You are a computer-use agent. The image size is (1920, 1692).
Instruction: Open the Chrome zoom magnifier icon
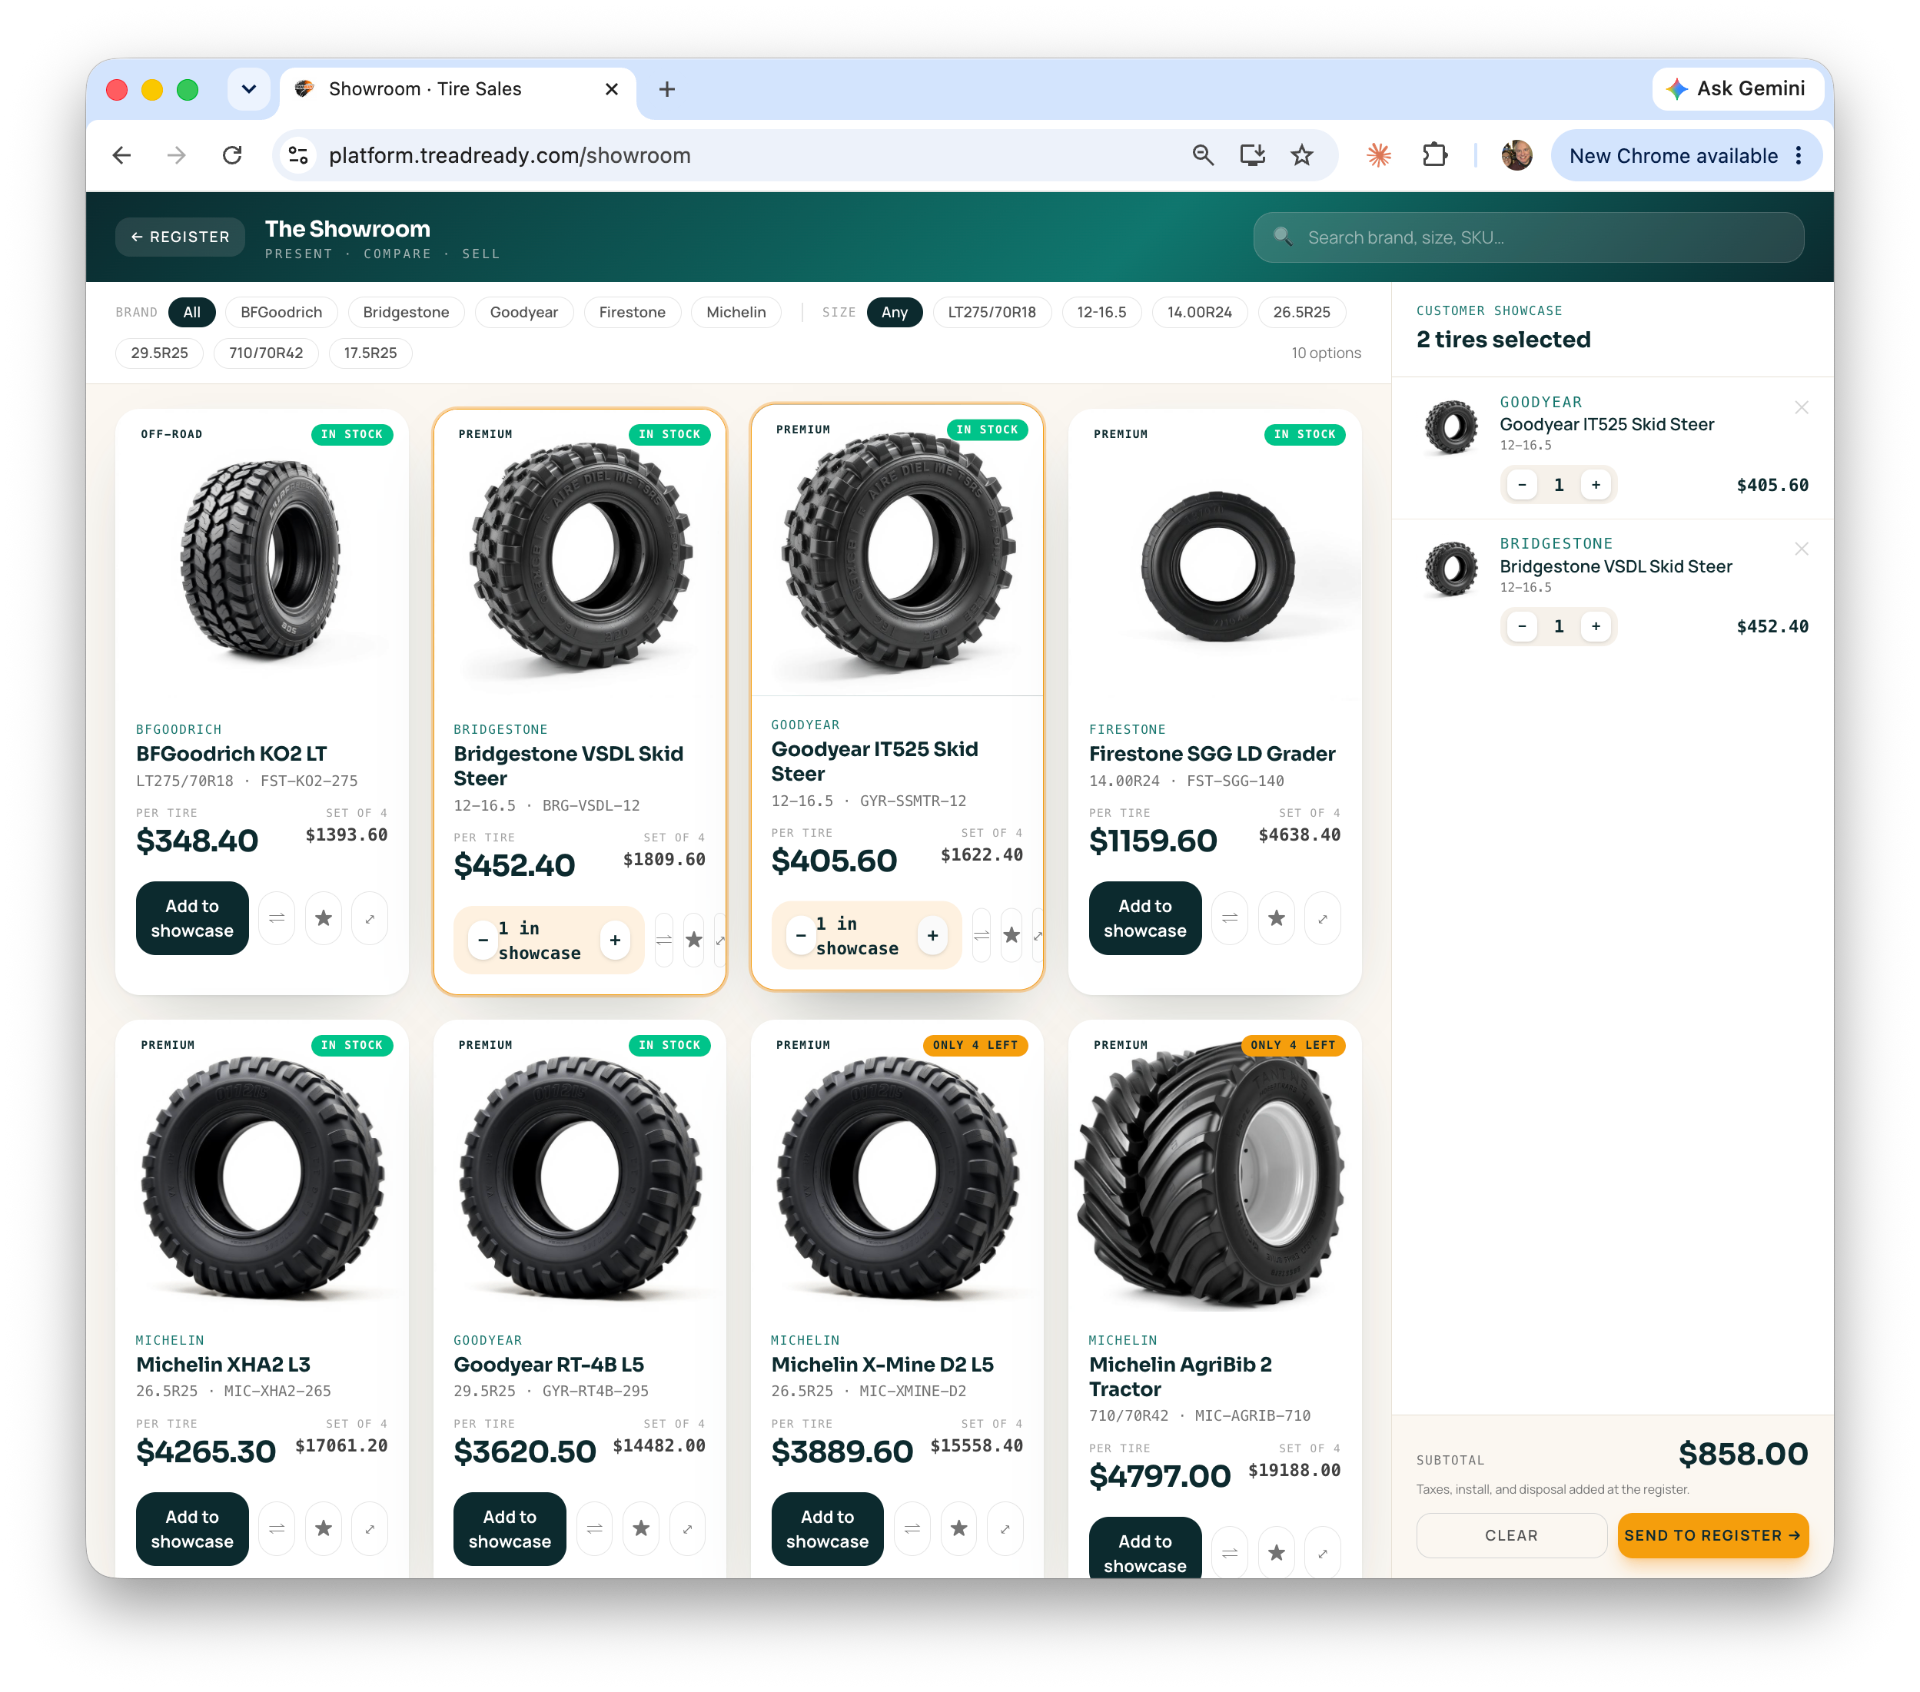pos(1203,155)
